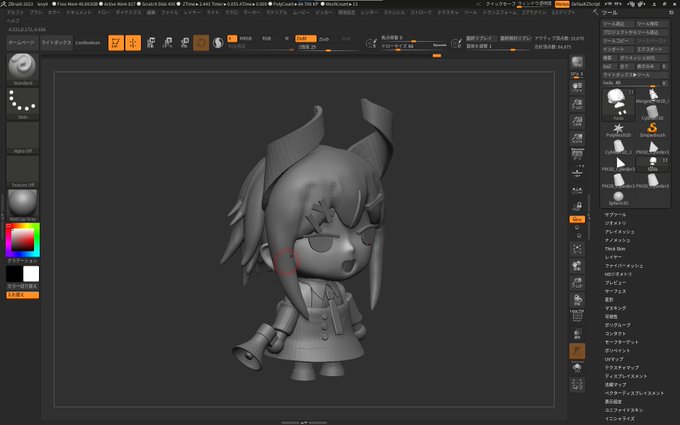Click the BPR render icon

(x=577, y=62)
